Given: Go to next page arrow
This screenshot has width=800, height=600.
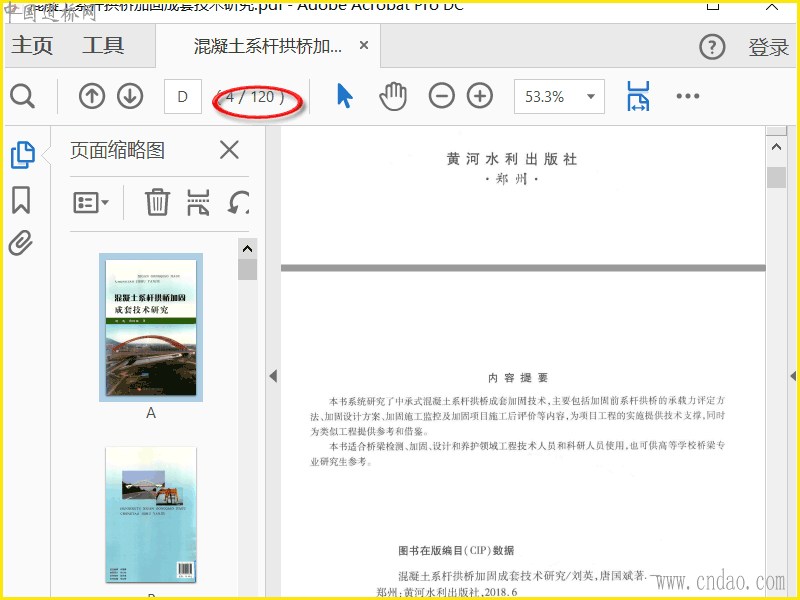Looking at the screenshot, I should [x=130, y=96].
